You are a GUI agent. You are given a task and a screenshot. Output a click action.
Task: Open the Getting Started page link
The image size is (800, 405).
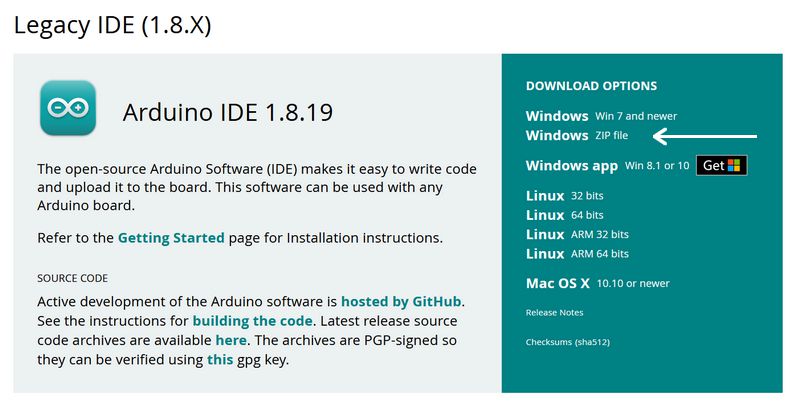pos(171,238)
